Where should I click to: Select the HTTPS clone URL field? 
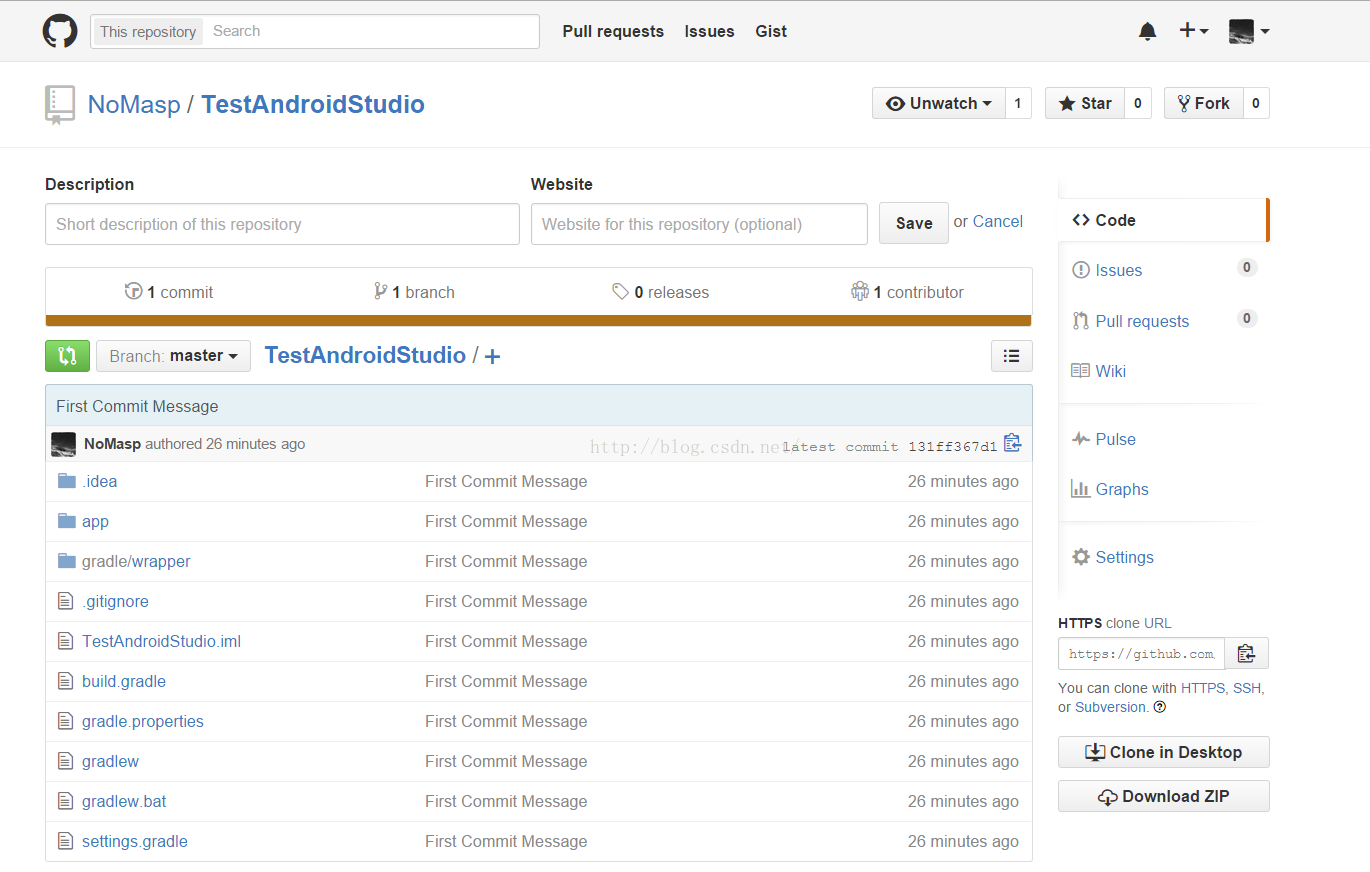1142,654
